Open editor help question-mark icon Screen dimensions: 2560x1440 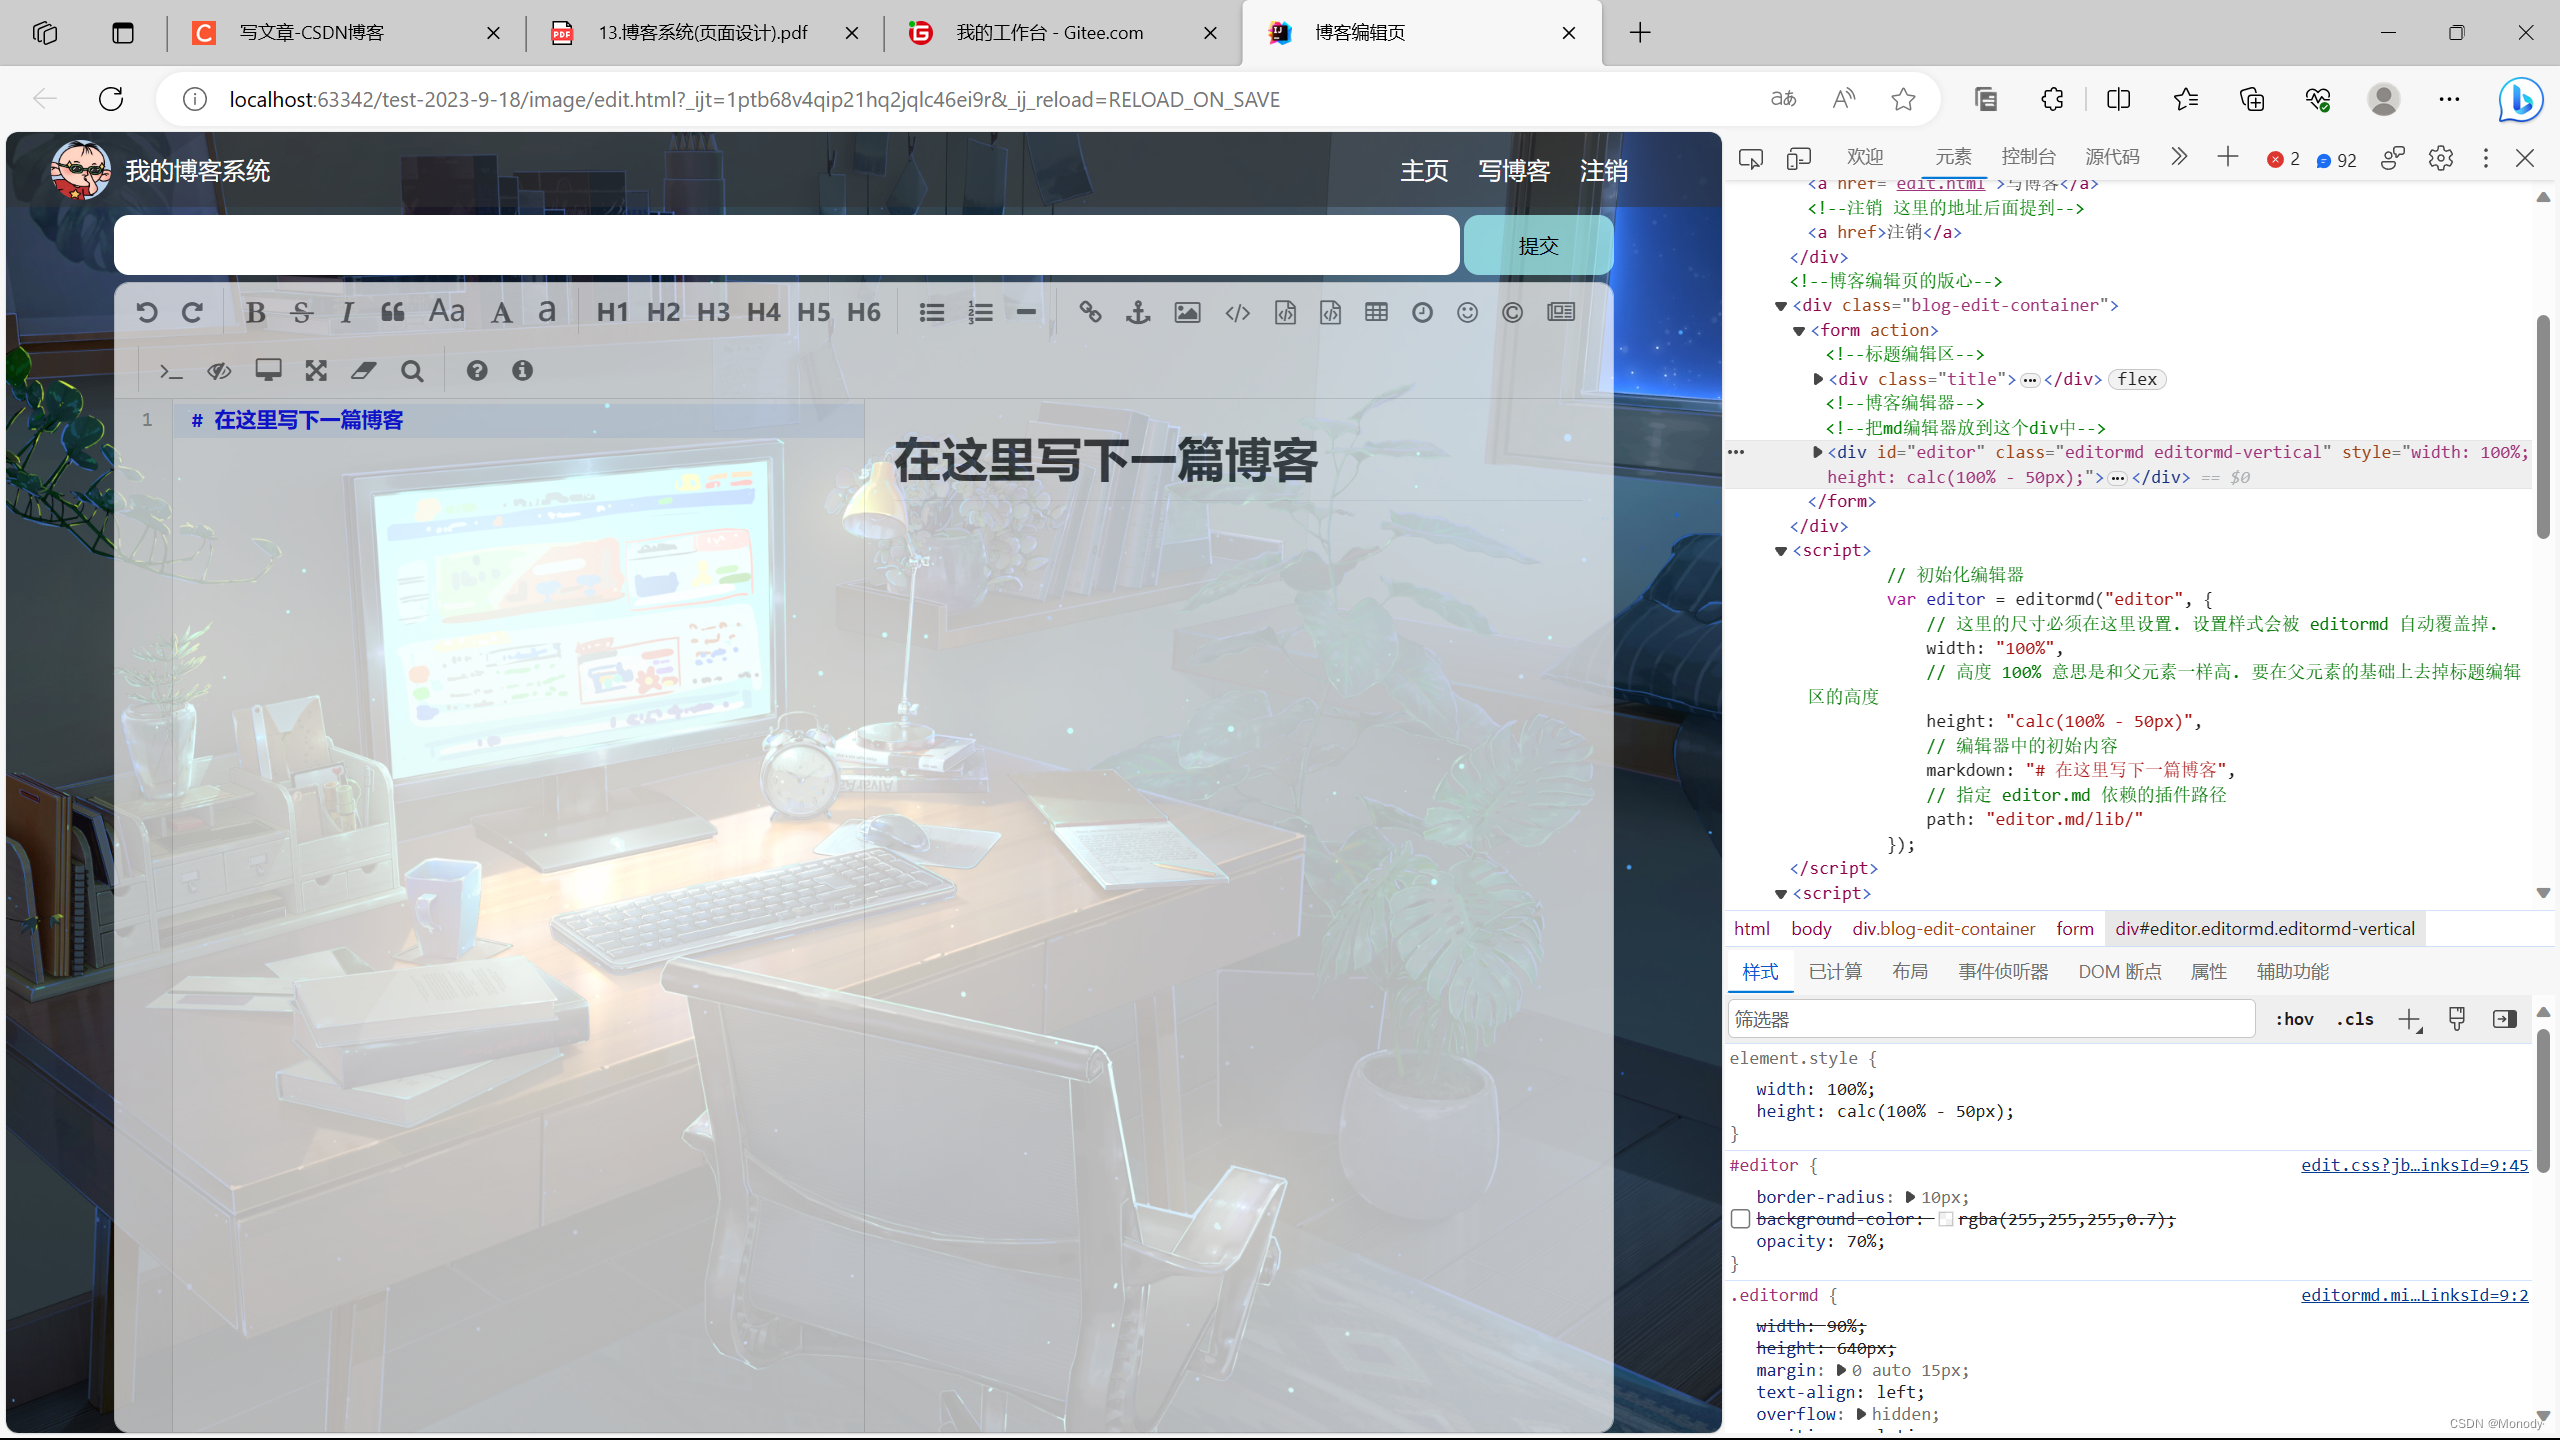(x=477, y=371)
